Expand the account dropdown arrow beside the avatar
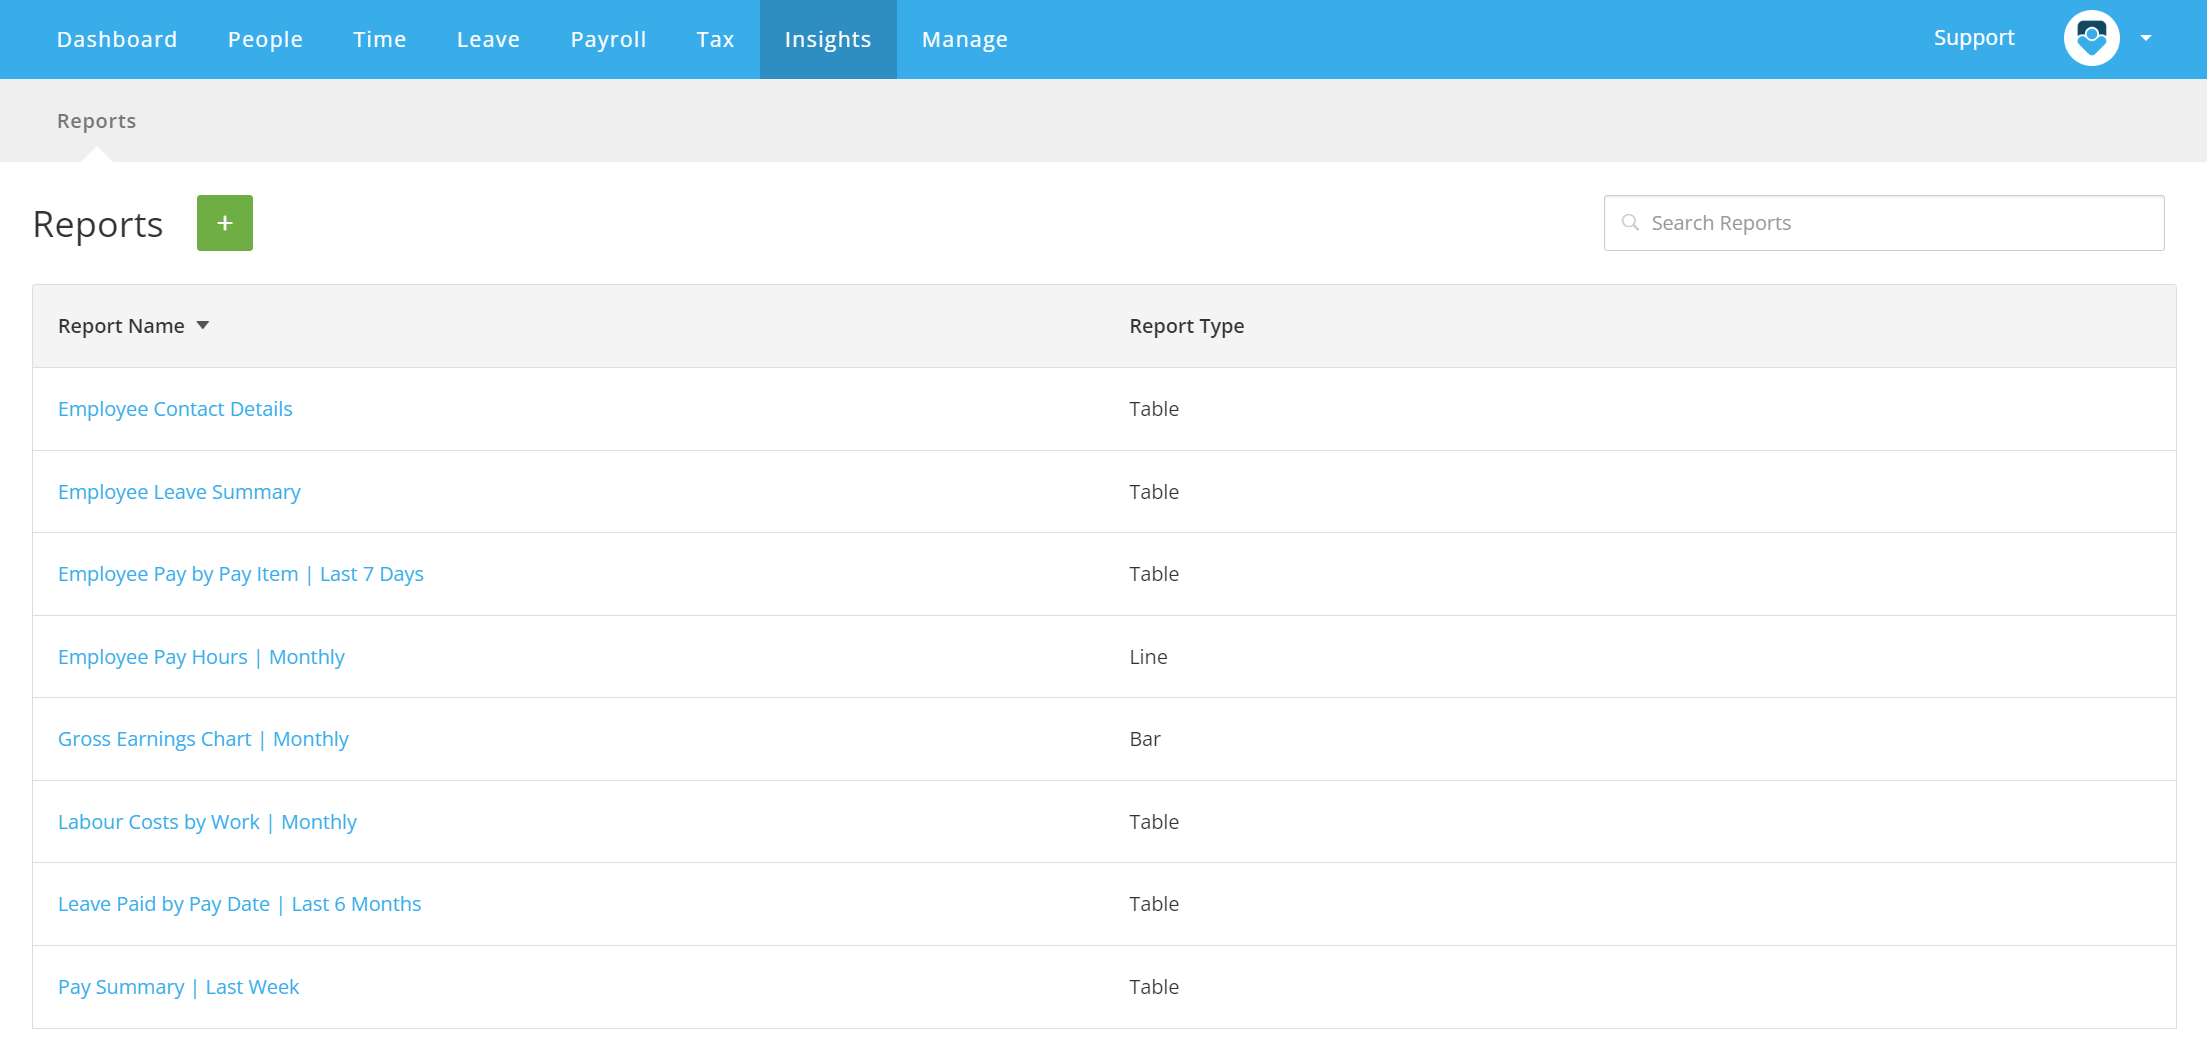 click(2146, 38)
